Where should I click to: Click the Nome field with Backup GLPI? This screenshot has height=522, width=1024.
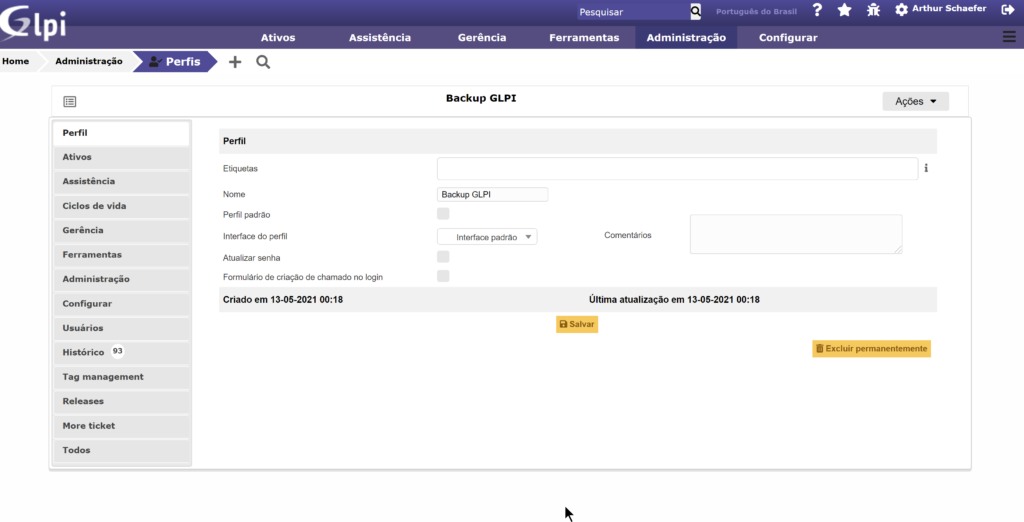coord(492,194)
